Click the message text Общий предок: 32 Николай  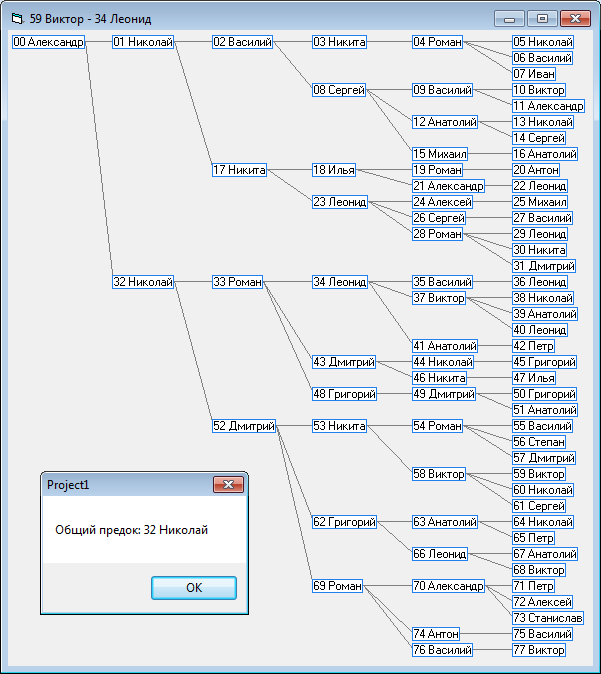(x=132, y=530)
